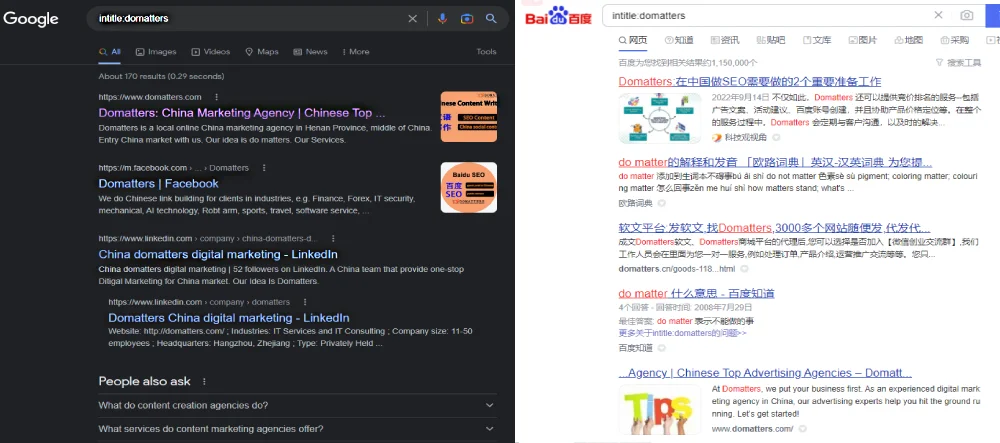
Task: Open Google search by image camera
Action: click(467, 18)
